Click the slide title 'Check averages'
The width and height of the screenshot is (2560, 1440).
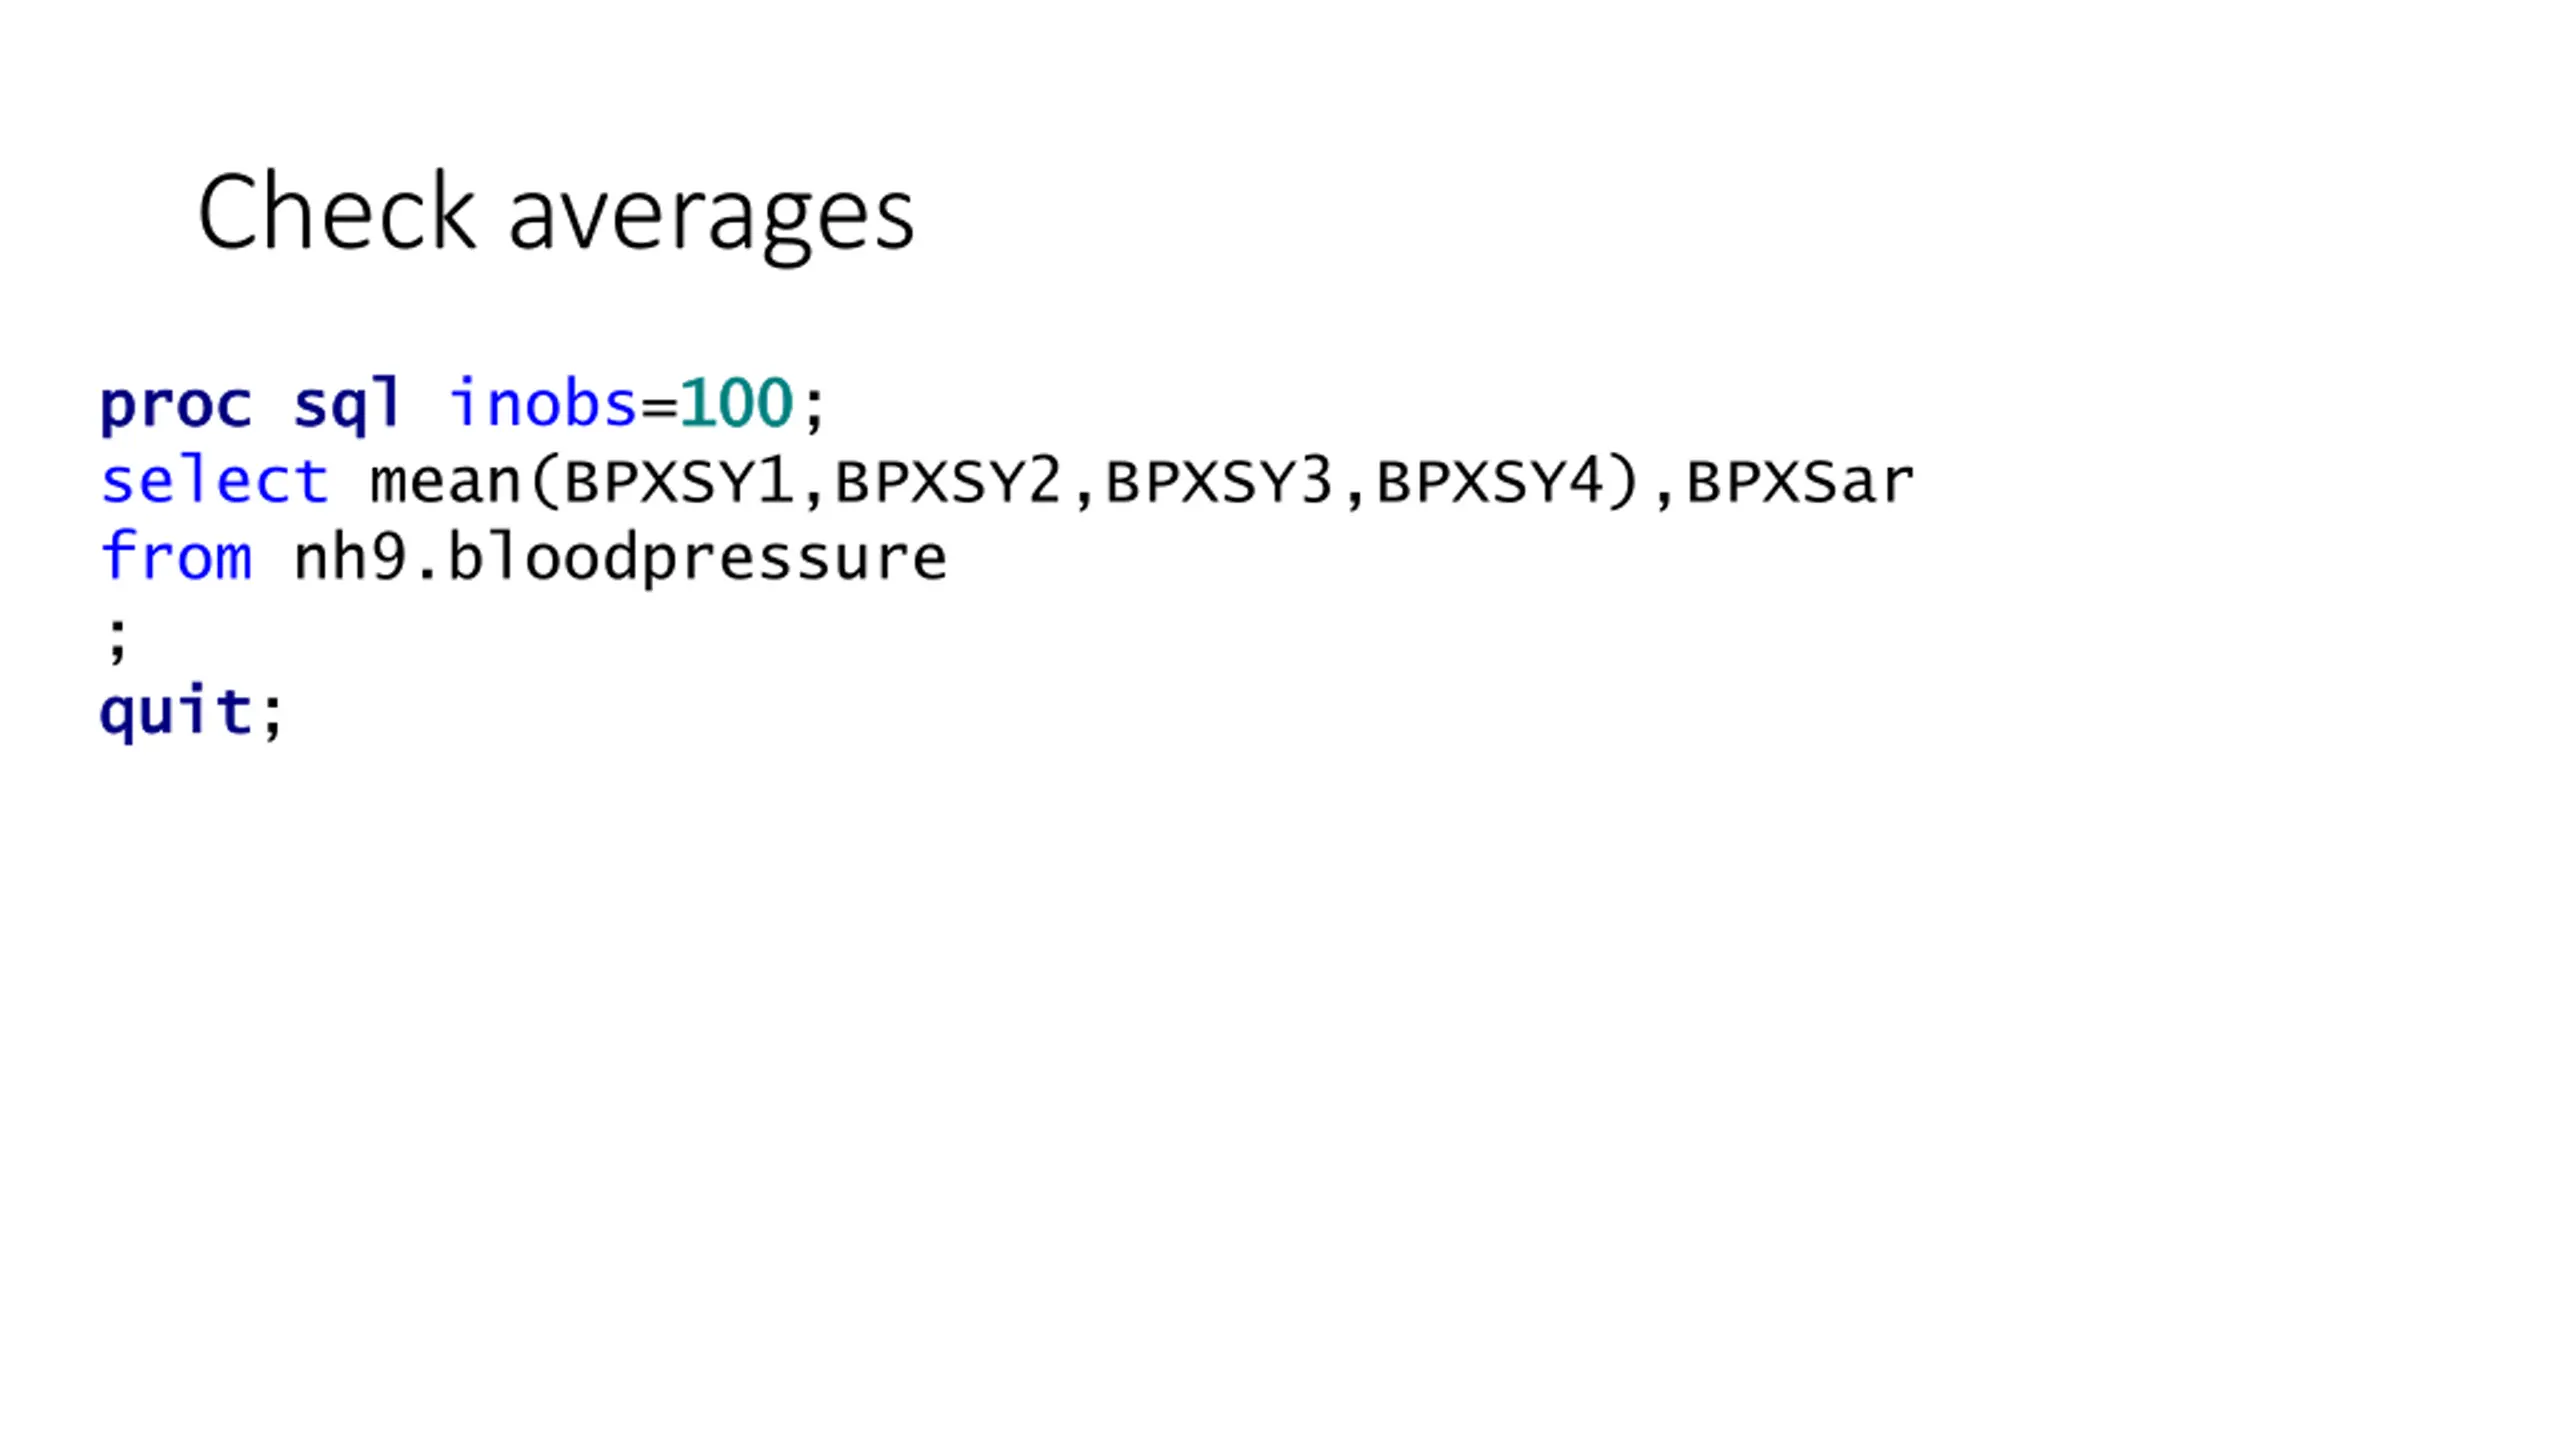pos(556,215)
